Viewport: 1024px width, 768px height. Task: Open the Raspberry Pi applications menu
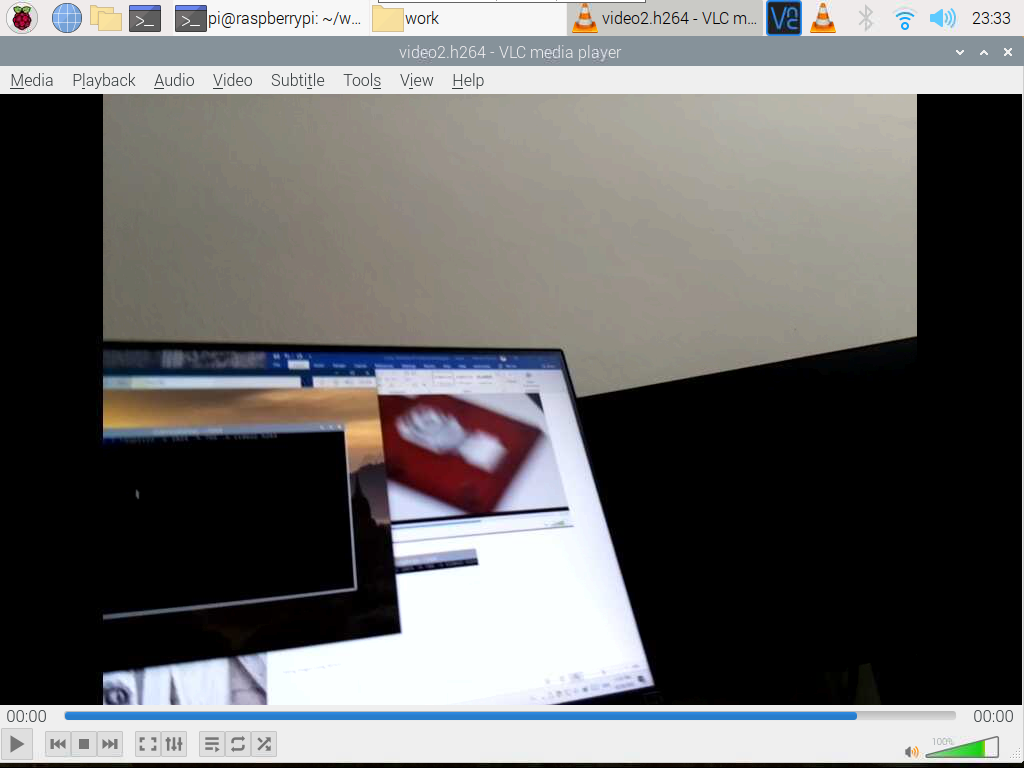pyautogui.click(x=22, y=18)
